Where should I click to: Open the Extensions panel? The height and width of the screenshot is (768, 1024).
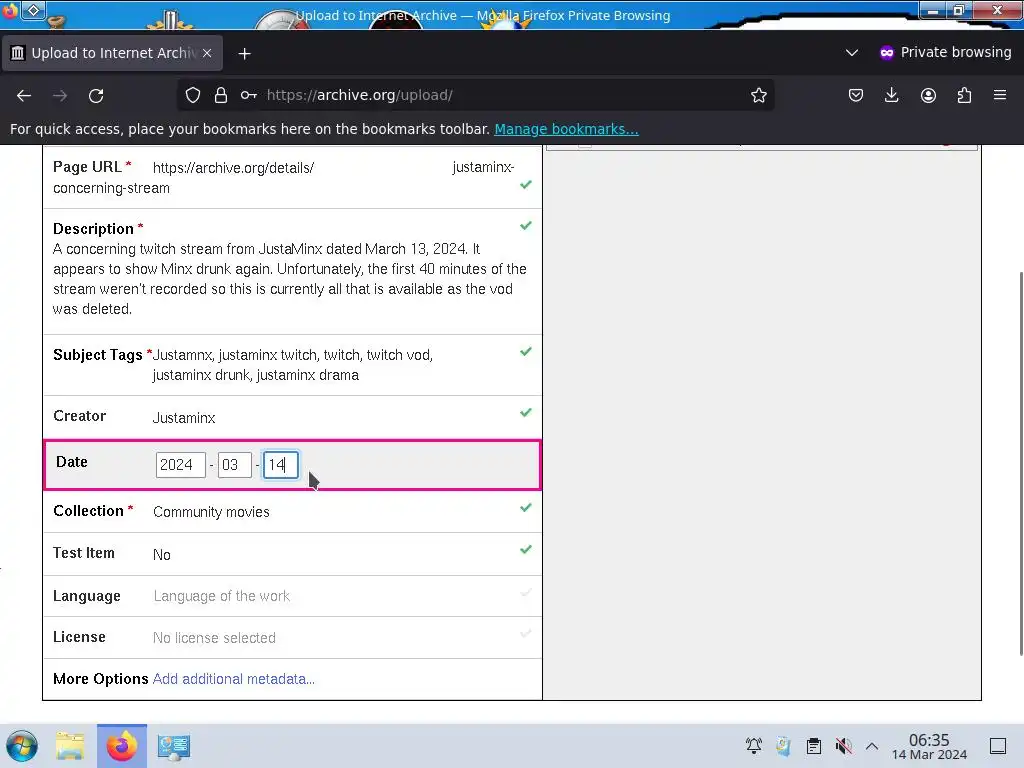click(x=964, y=95)
